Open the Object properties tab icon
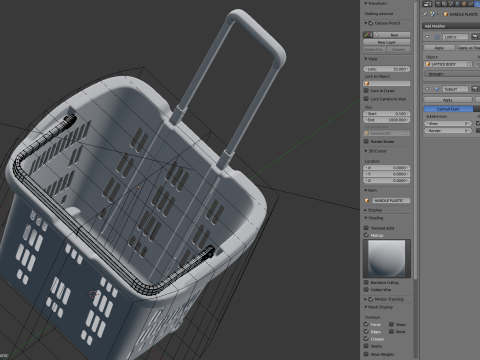 coord(464,4)
